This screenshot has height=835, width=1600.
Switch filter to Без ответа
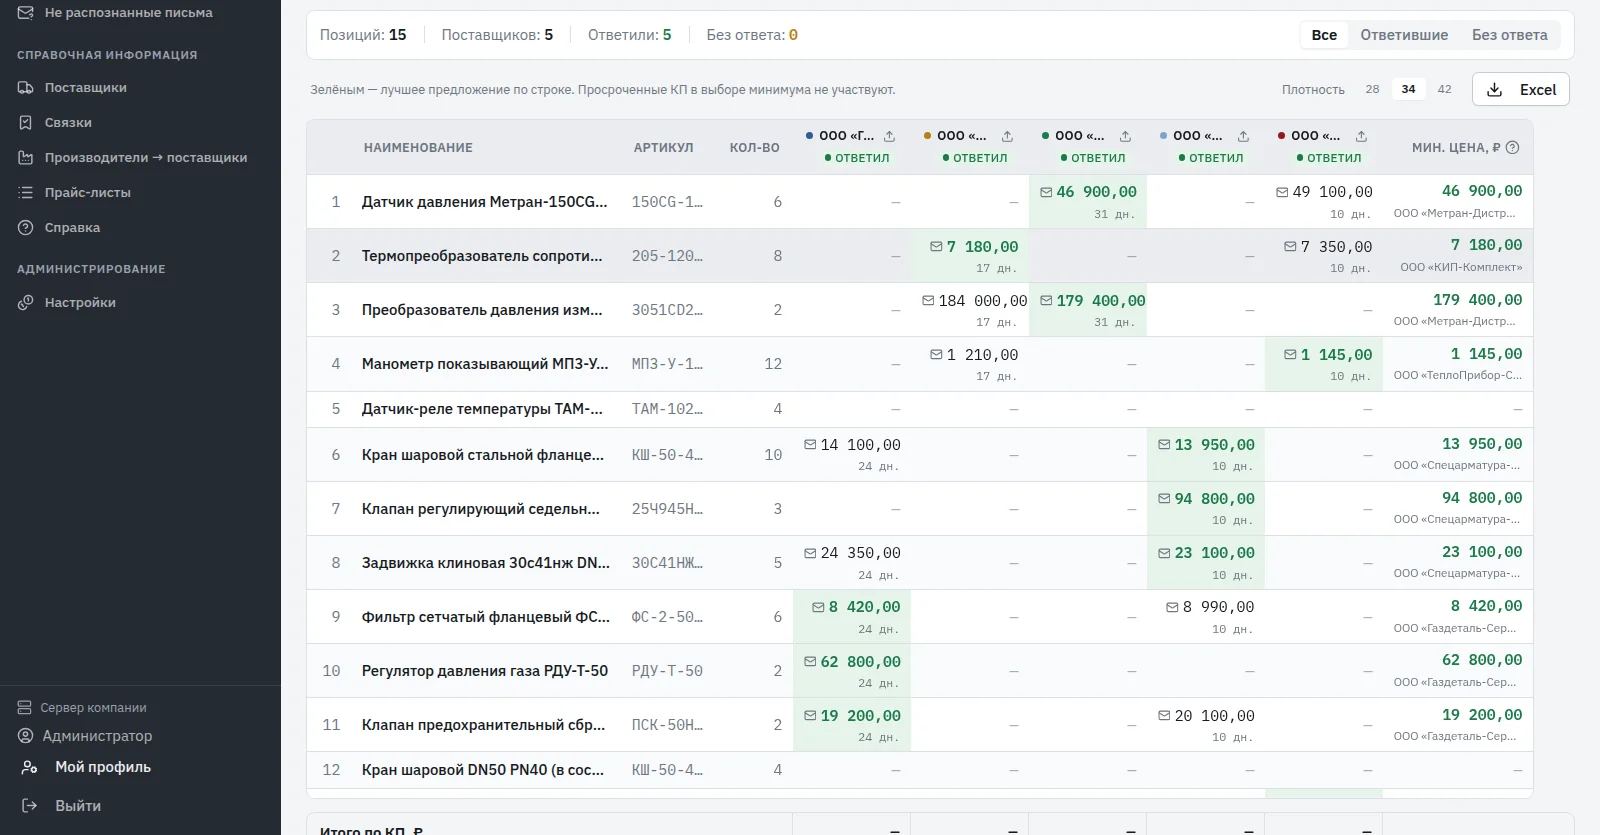click(1509, 35)
